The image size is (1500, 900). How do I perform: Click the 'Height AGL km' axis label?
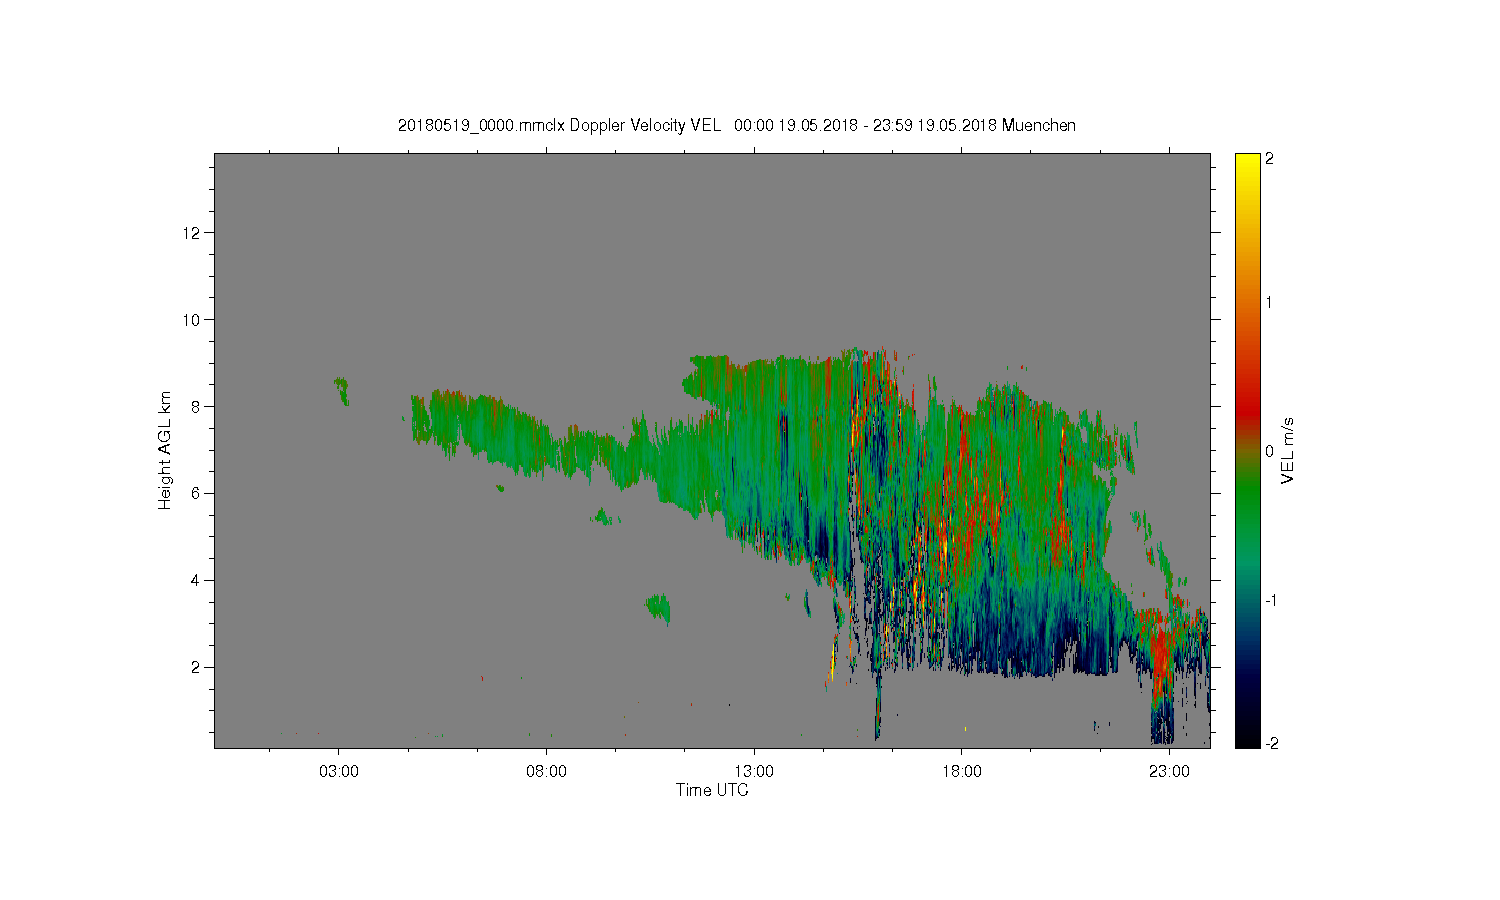click(x=165, y=450)
